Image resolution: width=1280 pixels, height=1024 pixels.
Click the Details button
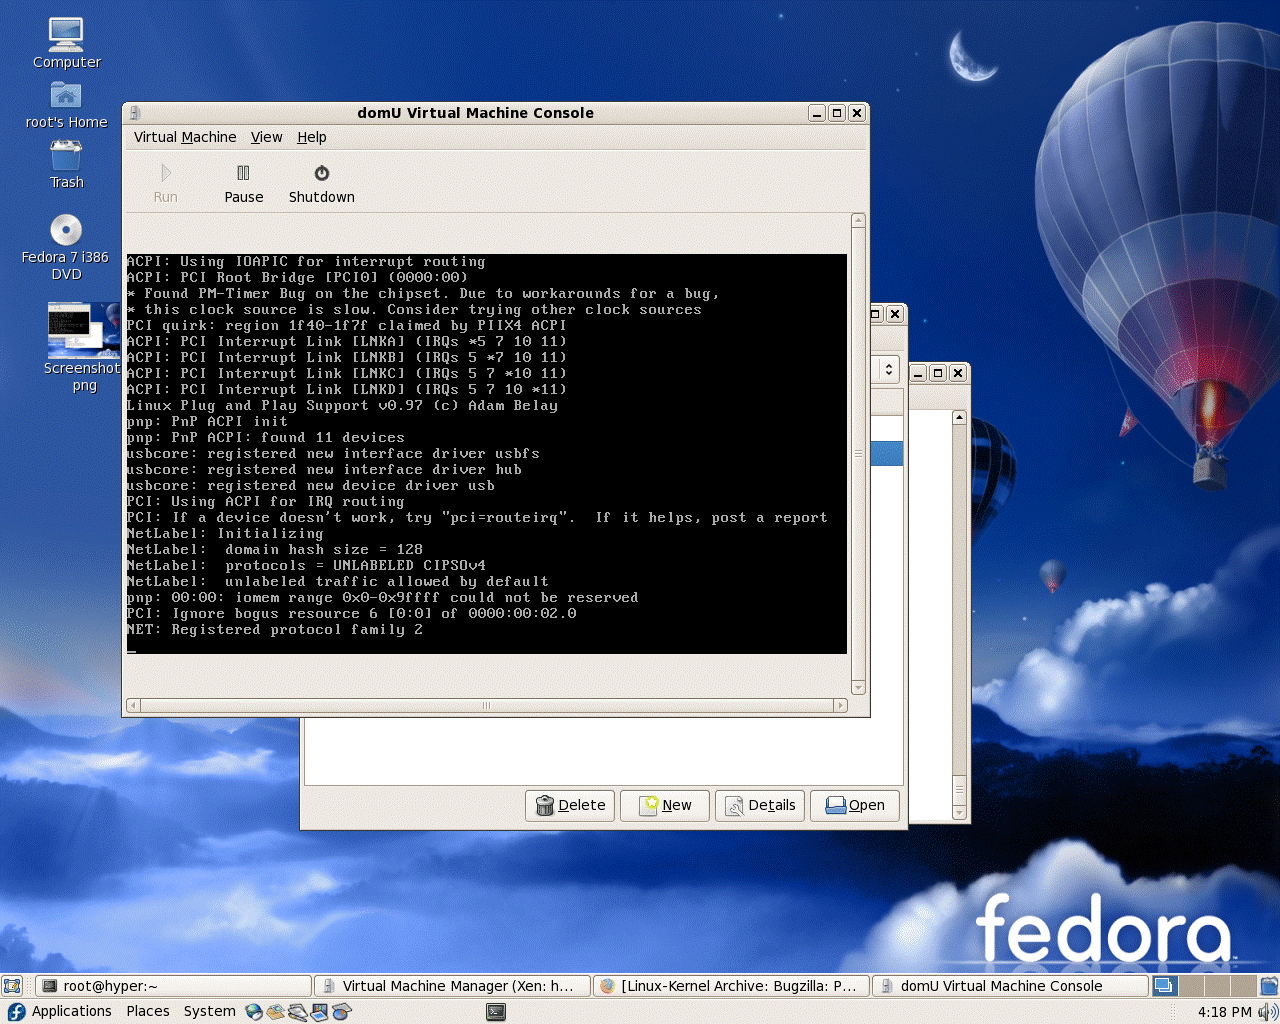click(x=760, y=805)
